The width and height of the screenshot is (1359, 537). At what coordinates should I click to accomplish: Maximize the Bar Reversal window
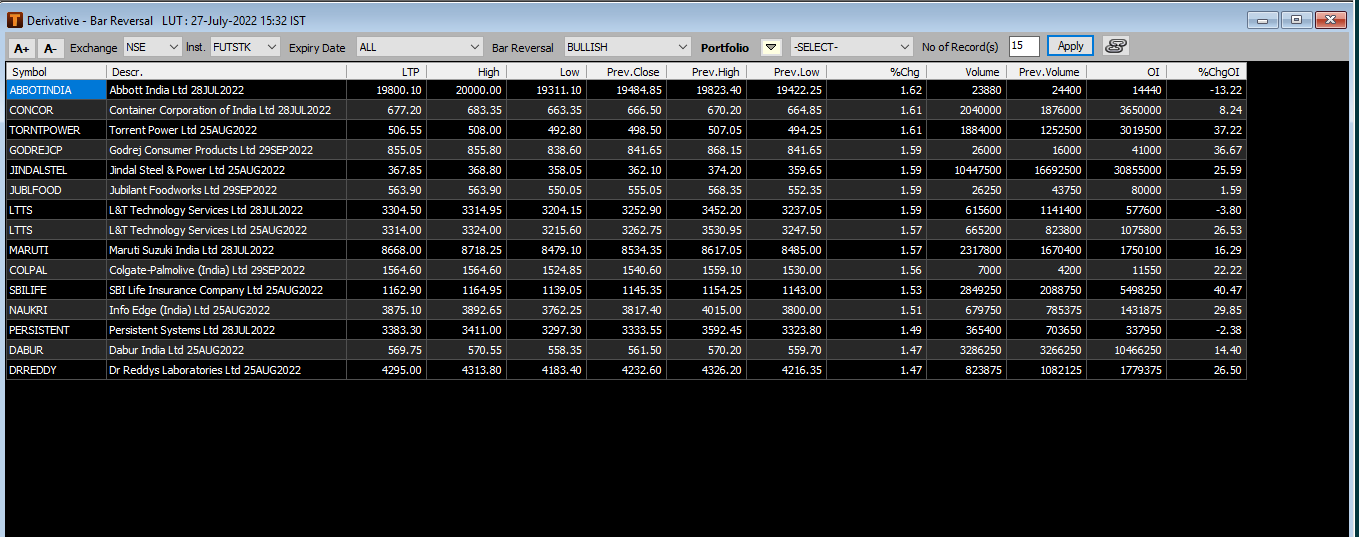click(x=1296, y=20)
